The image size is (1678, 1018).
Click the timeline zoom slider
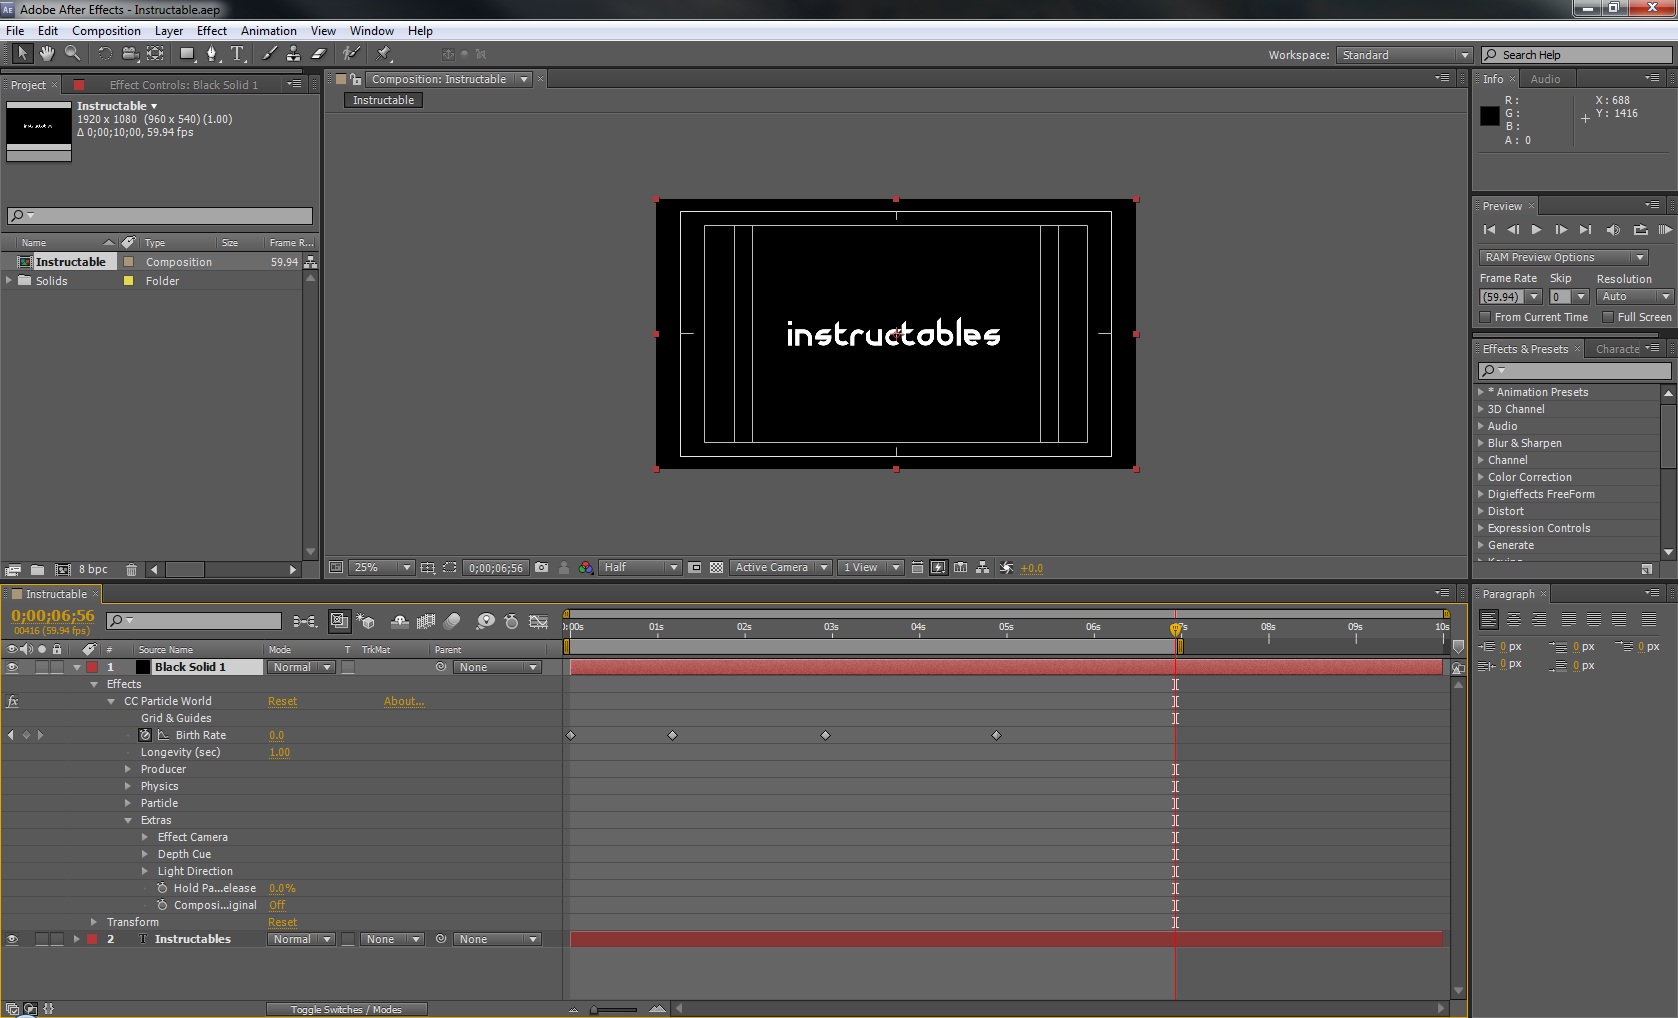click(614, 1009)
